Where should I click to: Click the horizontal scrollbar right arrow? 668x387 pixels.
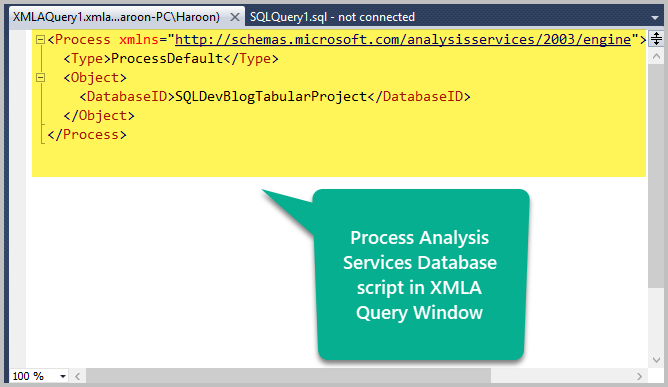pyautogui.click(x=639, y=376)
